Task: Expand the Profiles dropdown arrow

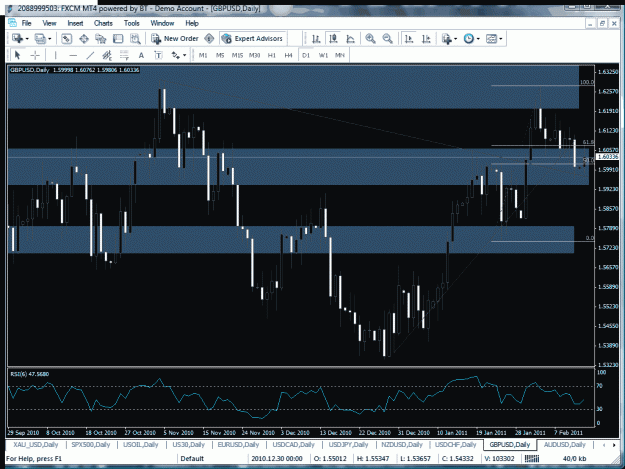Action: coord(50,39)
